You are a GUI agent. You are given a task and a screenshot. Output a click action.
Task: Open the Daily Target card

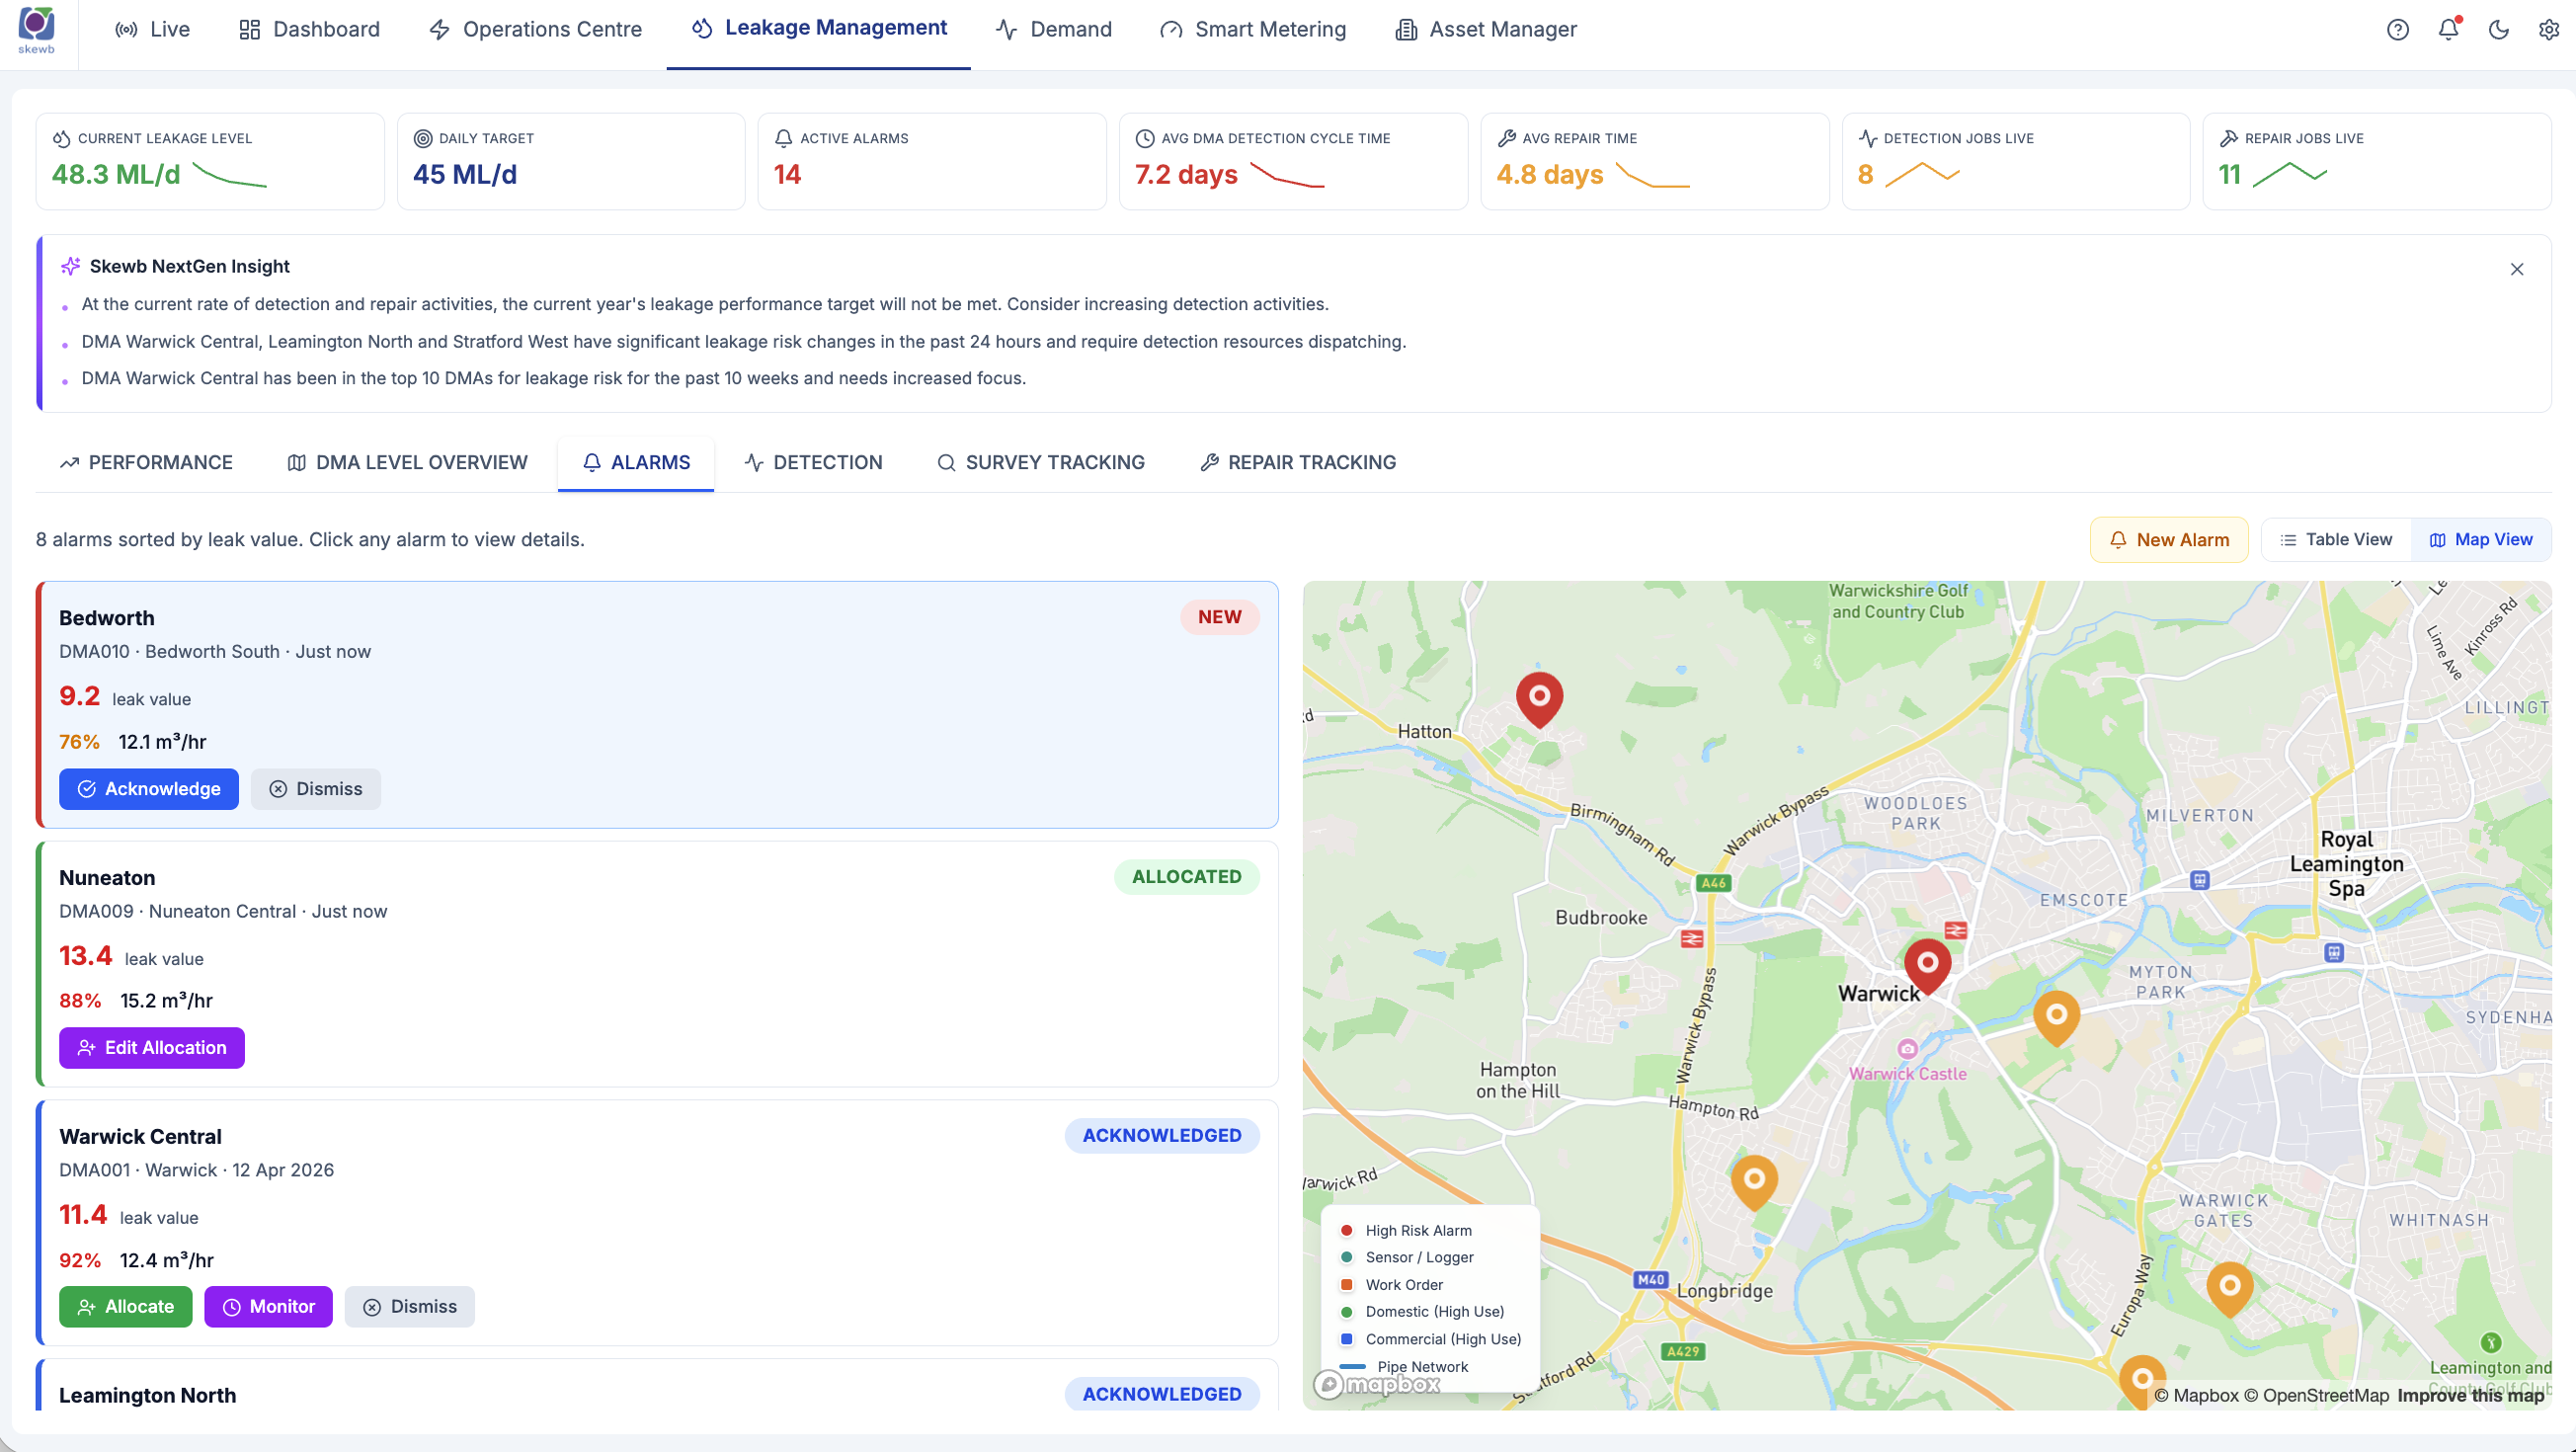[571, 161]
